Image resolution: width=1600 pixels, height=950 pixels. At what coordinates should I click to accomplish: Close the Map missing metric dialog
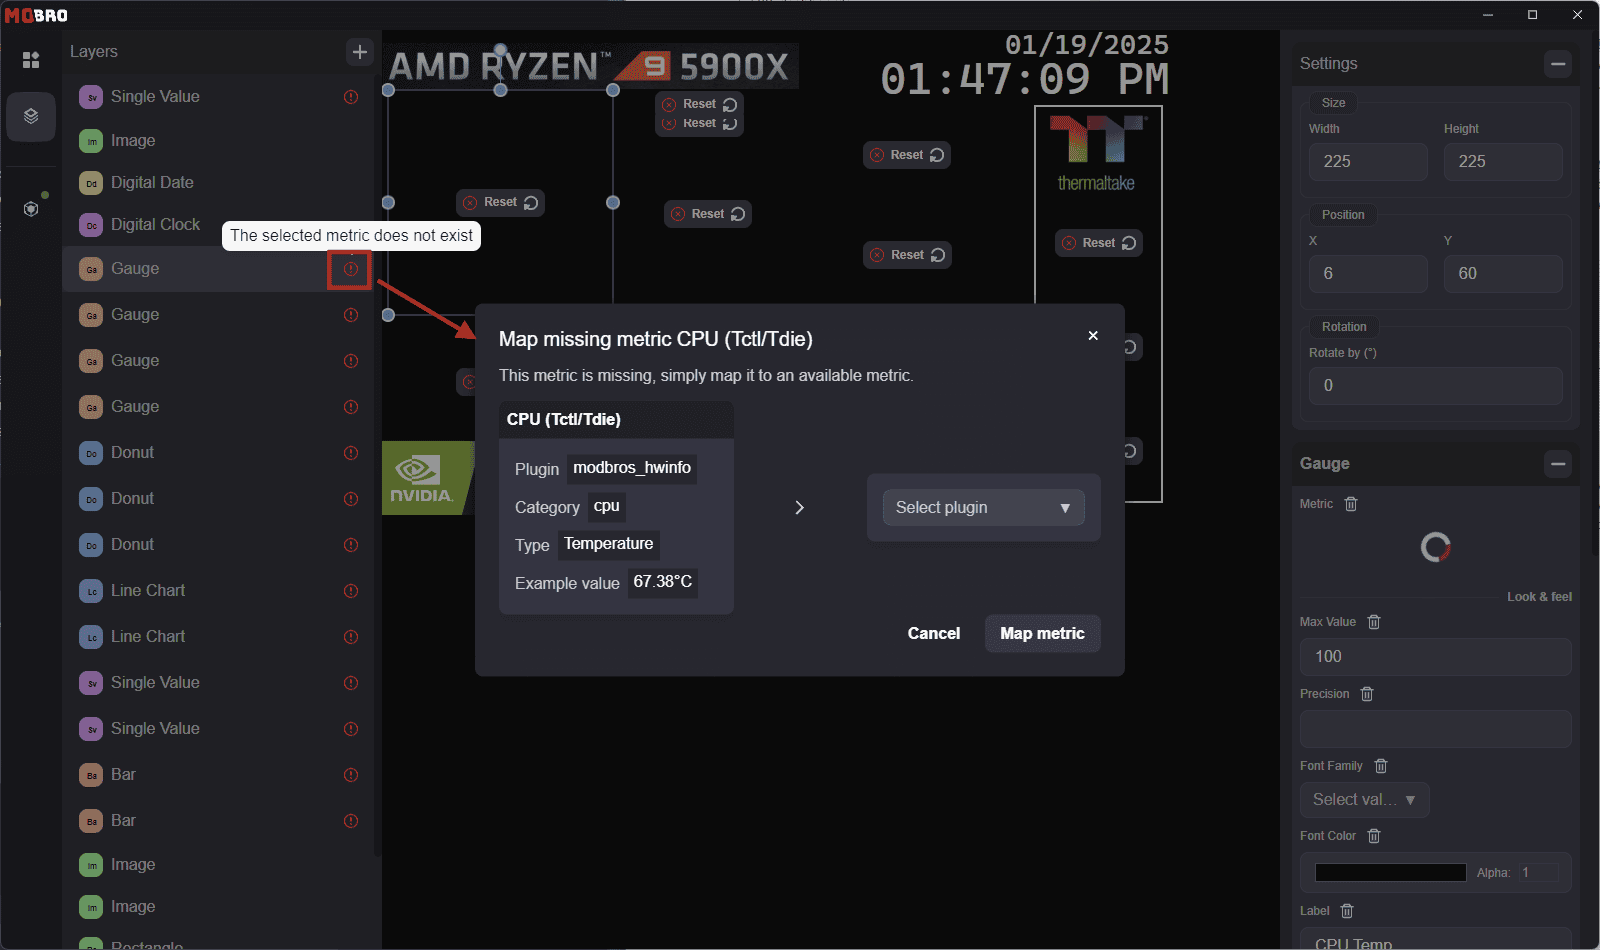pyautogui.click(x=1093, y=336)
